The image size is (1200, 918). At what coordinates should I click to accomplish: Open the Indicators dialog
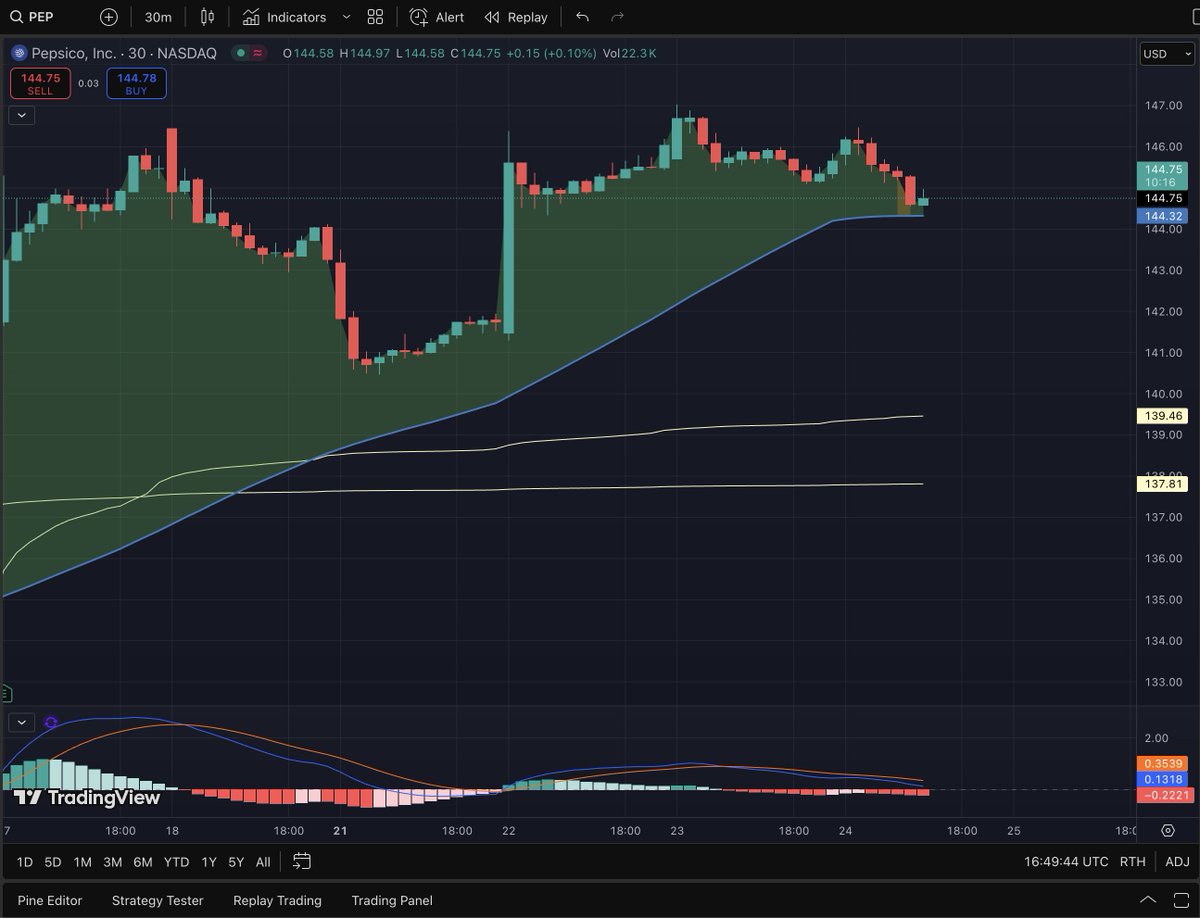point(285,17)
